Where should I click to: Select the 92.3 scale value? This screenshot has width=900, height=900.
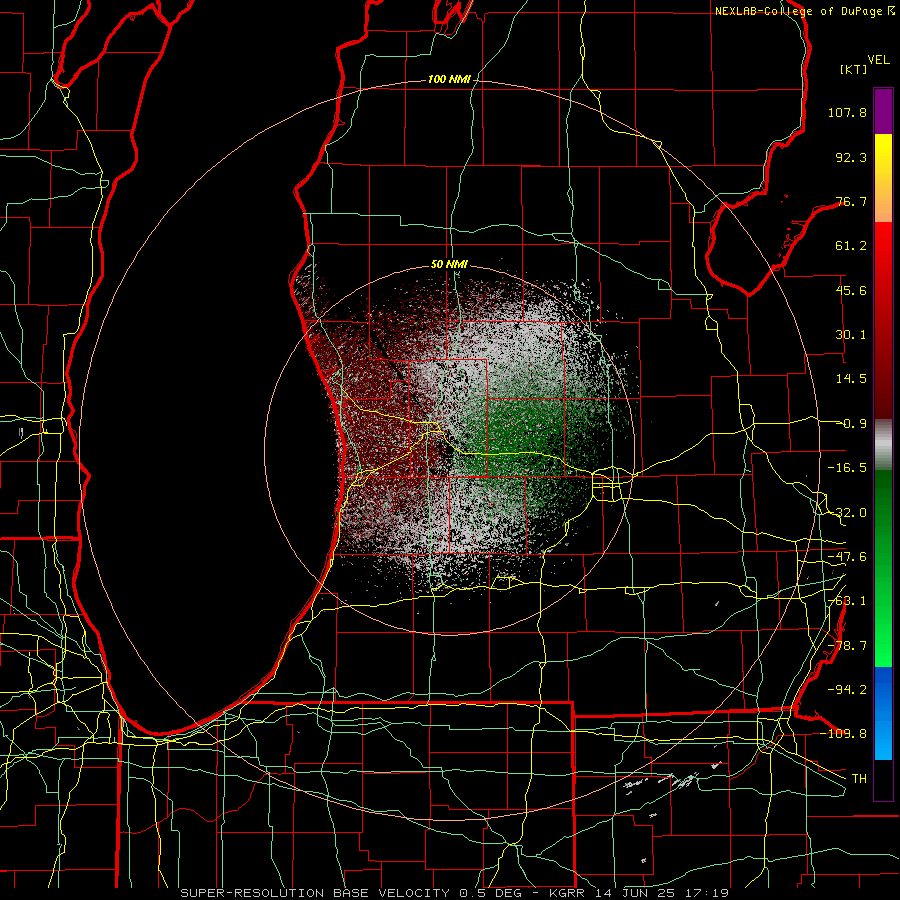coord(851,157)
